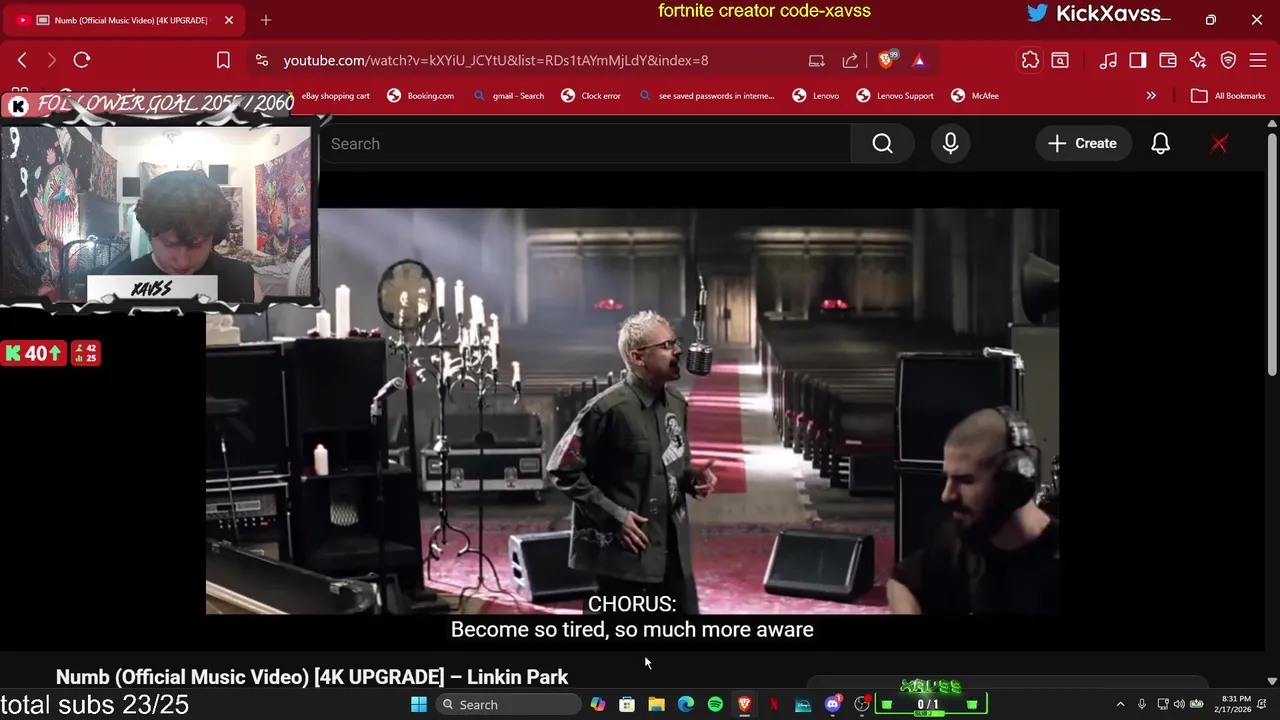Viewport: 1280px width, 720px height.
Task: Select the Numb music video browser tab
Action: click(x=125, y=20)
